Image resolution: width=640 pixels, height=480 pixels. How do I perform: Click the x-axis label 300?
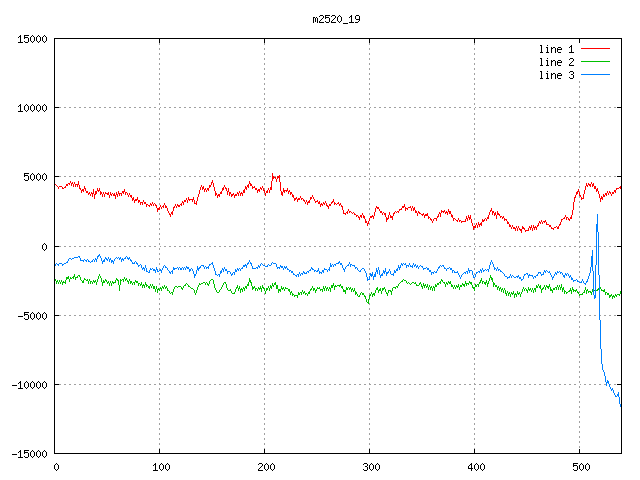(x=371, y=467)
